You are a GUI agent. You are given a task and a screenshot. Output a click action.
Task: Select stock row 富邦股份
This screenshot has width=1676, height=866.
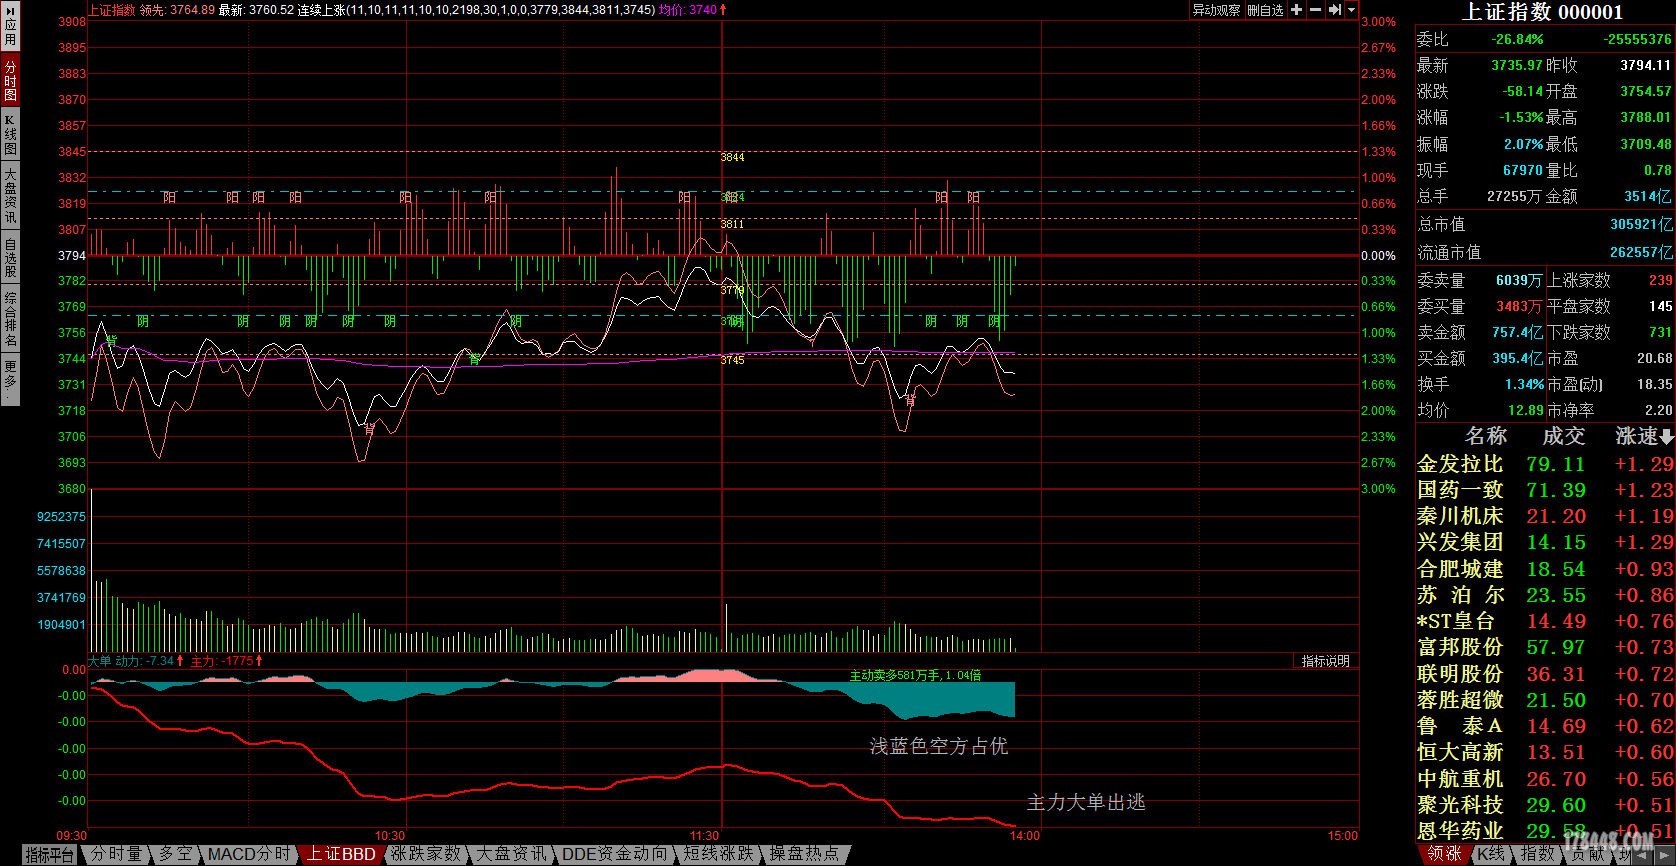click(x=1545, y=647)
